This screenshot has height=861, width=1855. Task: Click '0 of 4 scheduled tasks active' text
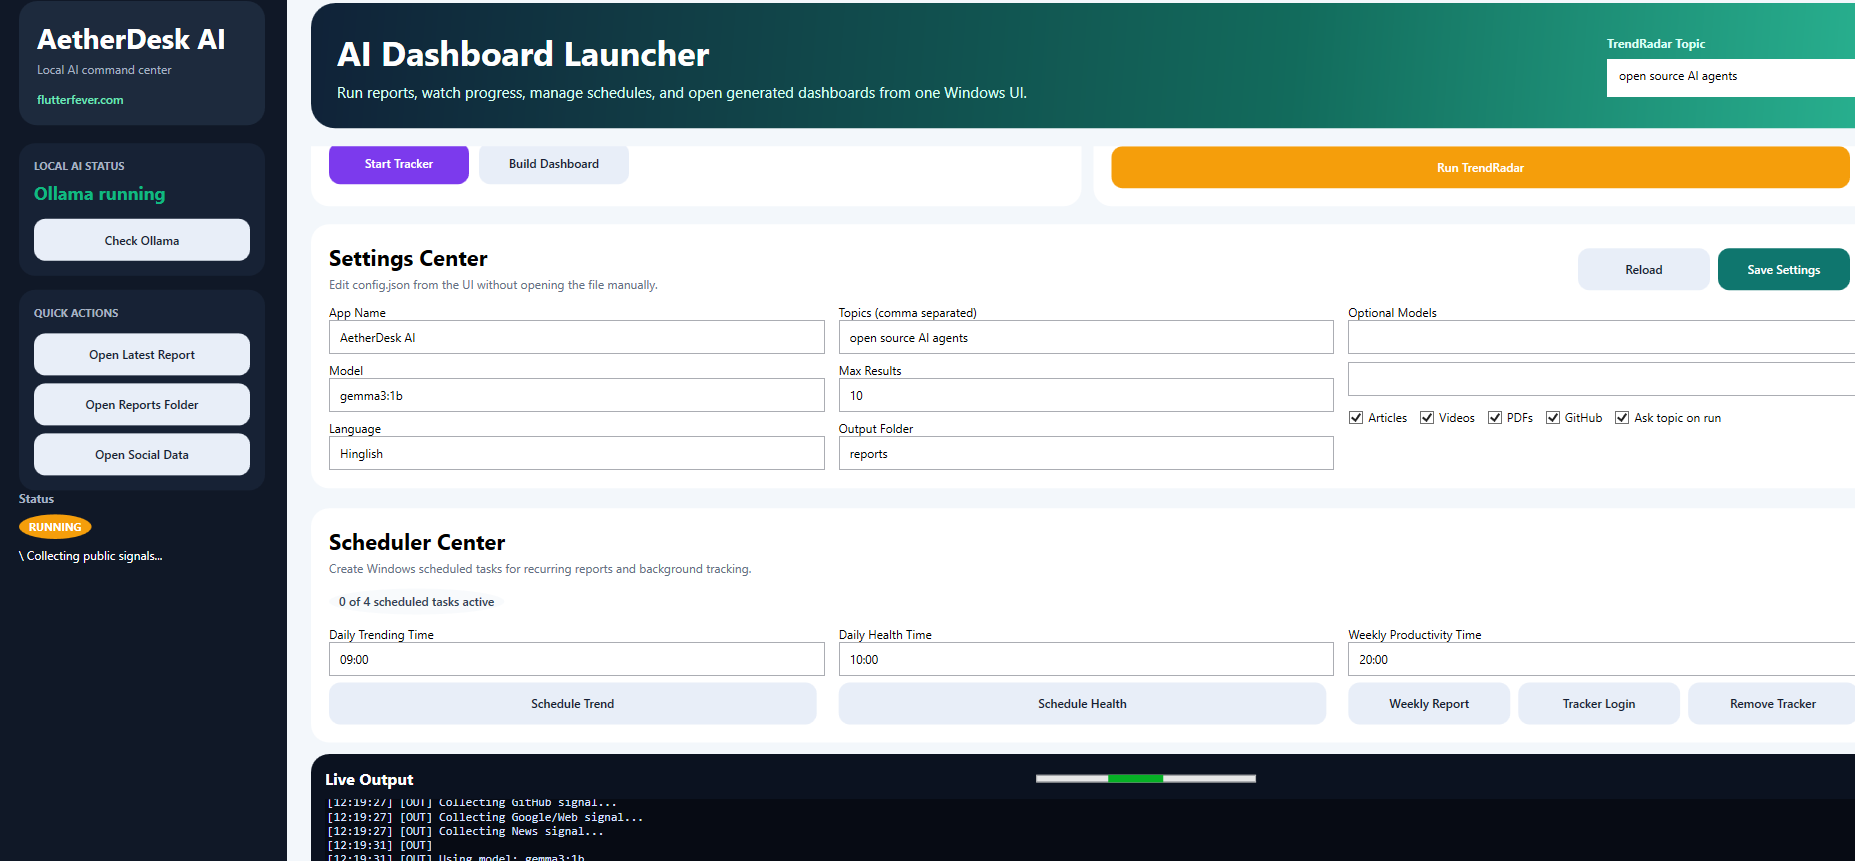click(416, 602)
